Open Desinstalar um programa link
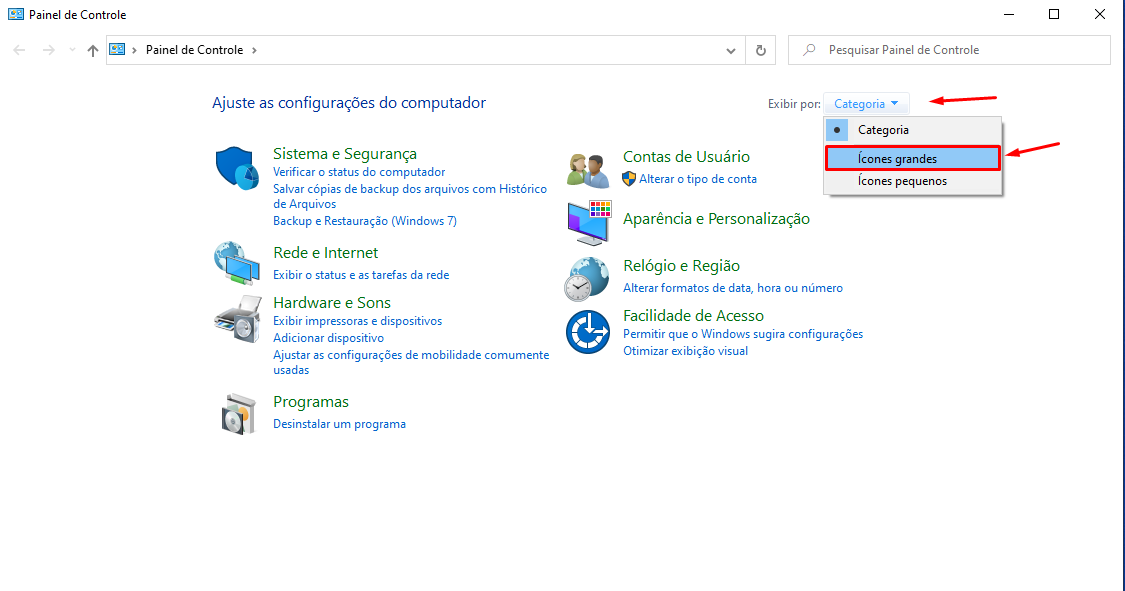This screenshot has height=591, width=1125. (339, 424)
